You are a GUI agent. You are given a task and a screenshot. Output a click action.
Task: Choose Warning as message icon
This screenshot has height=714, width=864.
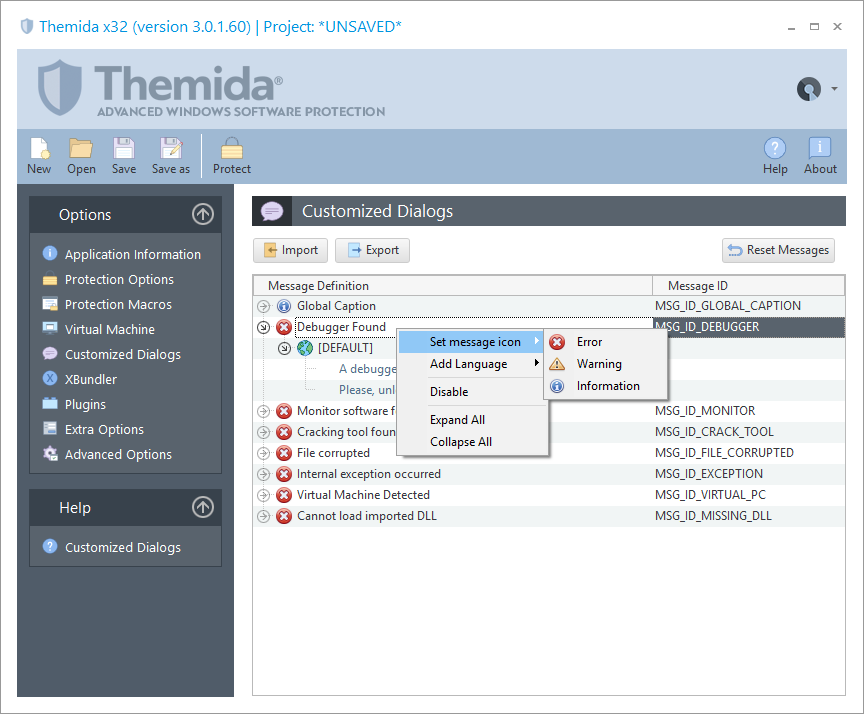[x=598, y=364]
